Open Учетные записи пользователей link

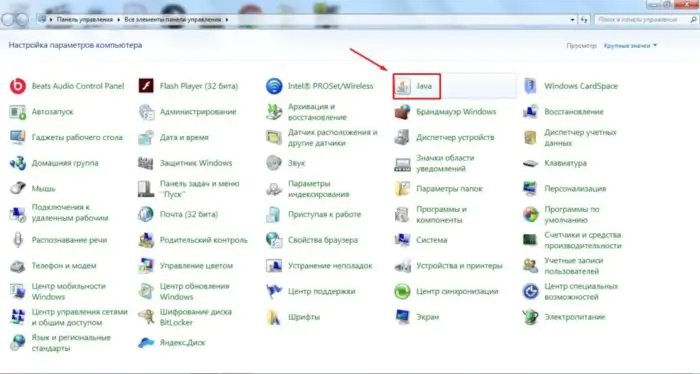point(574,266)
